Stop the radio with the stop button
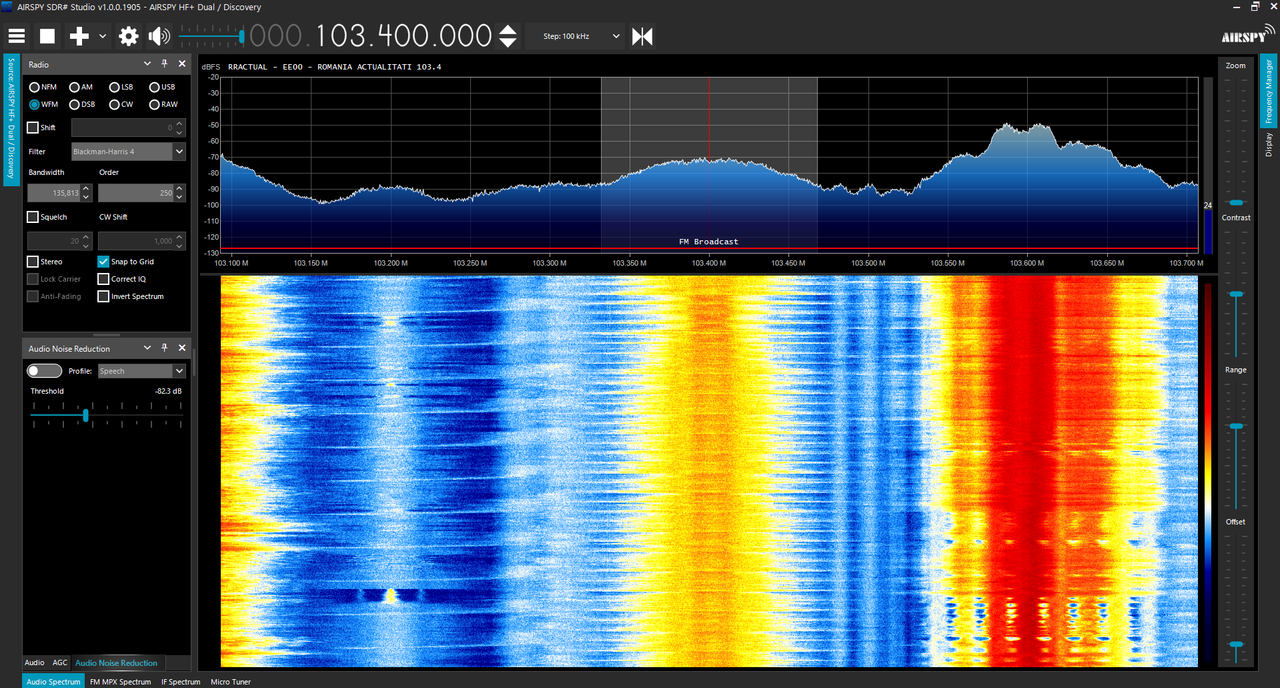 47,37
